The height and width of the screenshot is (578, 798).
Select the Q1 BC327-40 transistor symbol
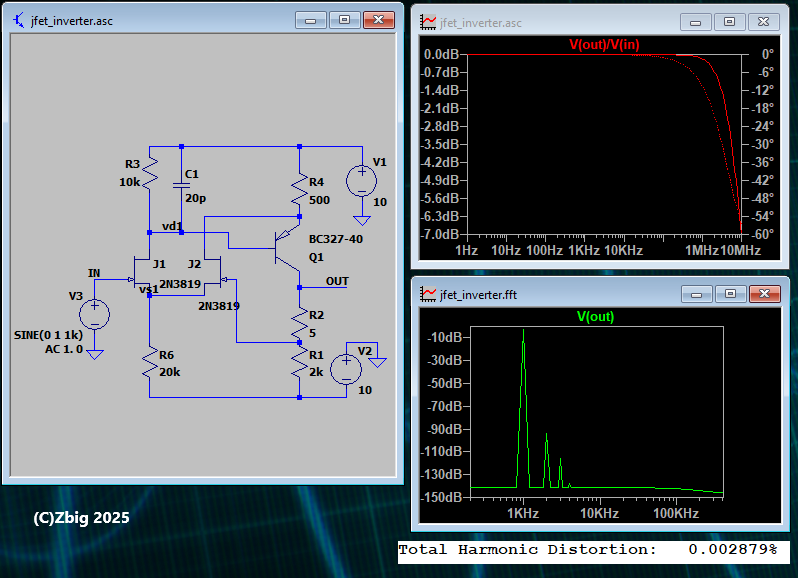point(286,248)
